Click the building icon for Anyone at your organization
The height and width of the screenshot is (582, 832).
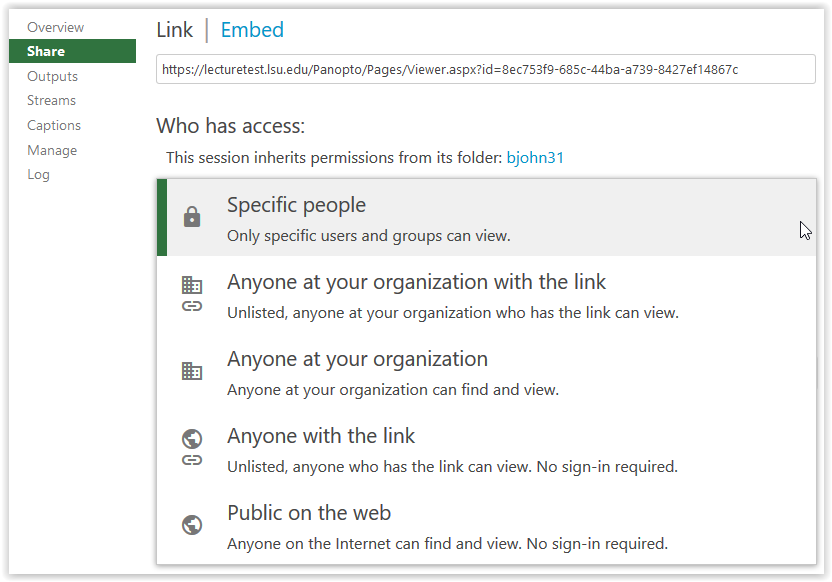point(192,371)
